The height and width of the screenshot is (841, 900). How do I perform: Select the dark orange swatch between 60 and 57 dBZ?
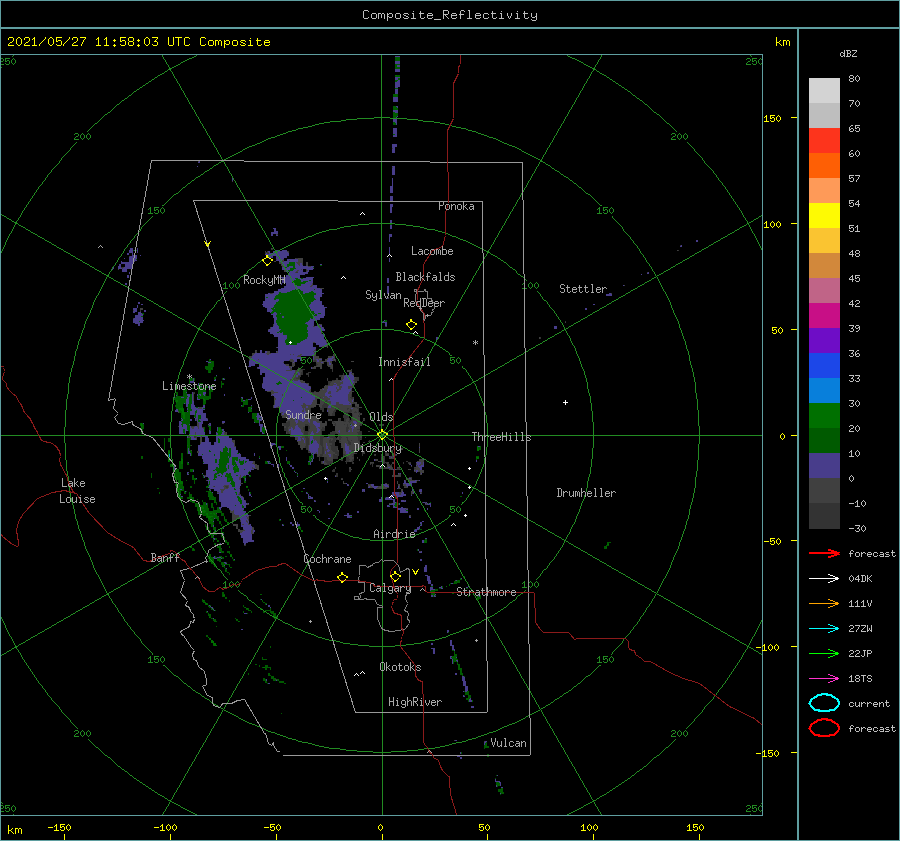click(824, 165)
